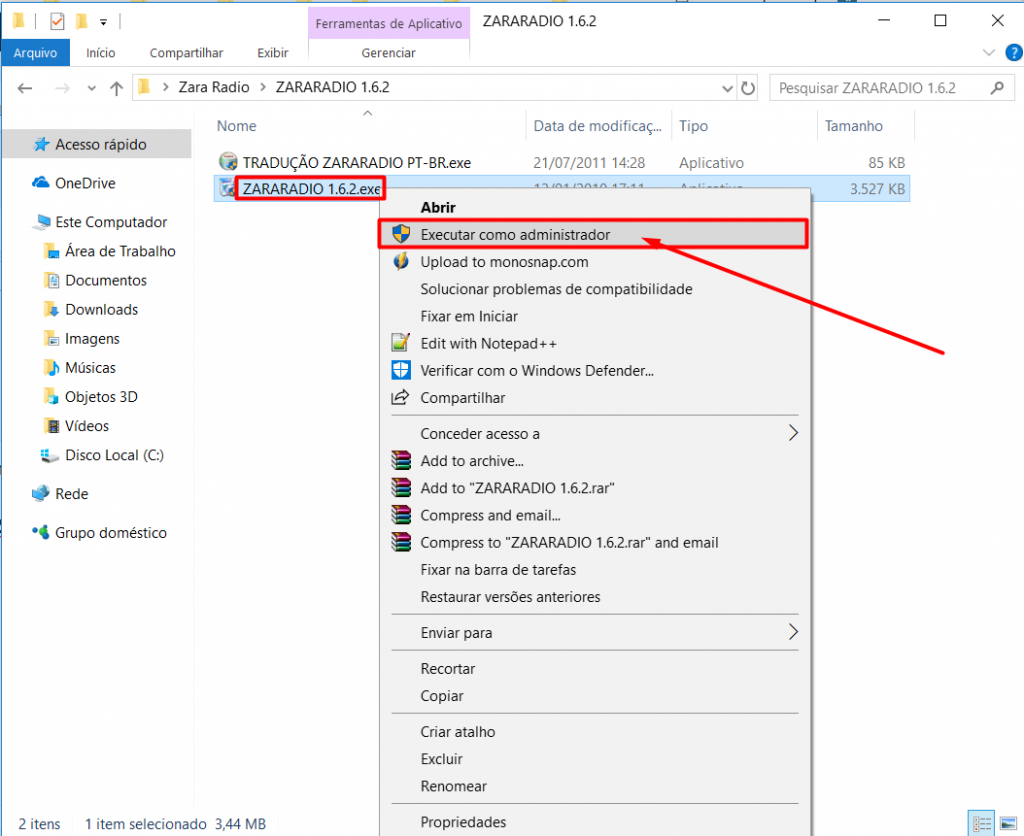The image size is (1024, 836).
Task: Choose Propriedades from the context menu
Action: tap(463, 822)
